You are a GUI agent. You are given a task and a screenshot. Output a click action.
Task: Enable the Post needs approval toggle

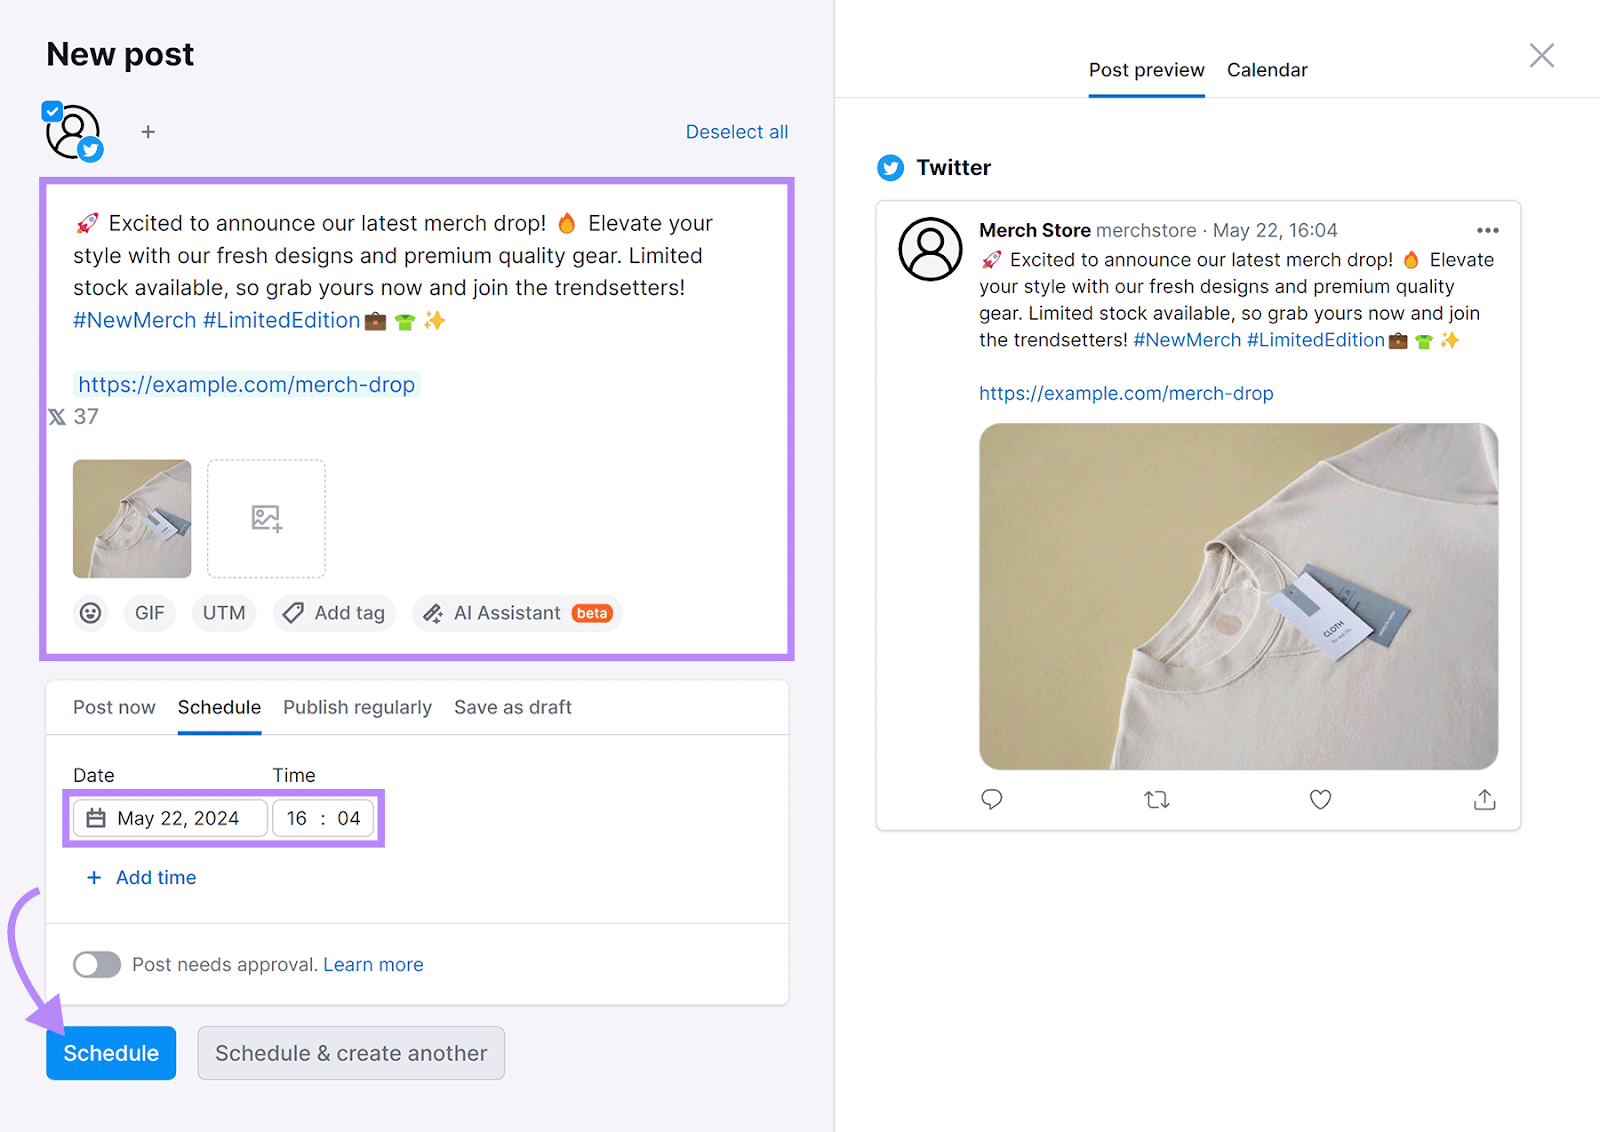96,964
